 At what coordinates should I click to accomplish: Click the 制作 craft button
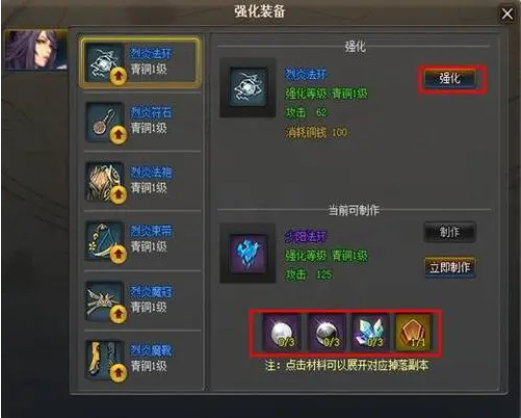[x=450, y=232]
